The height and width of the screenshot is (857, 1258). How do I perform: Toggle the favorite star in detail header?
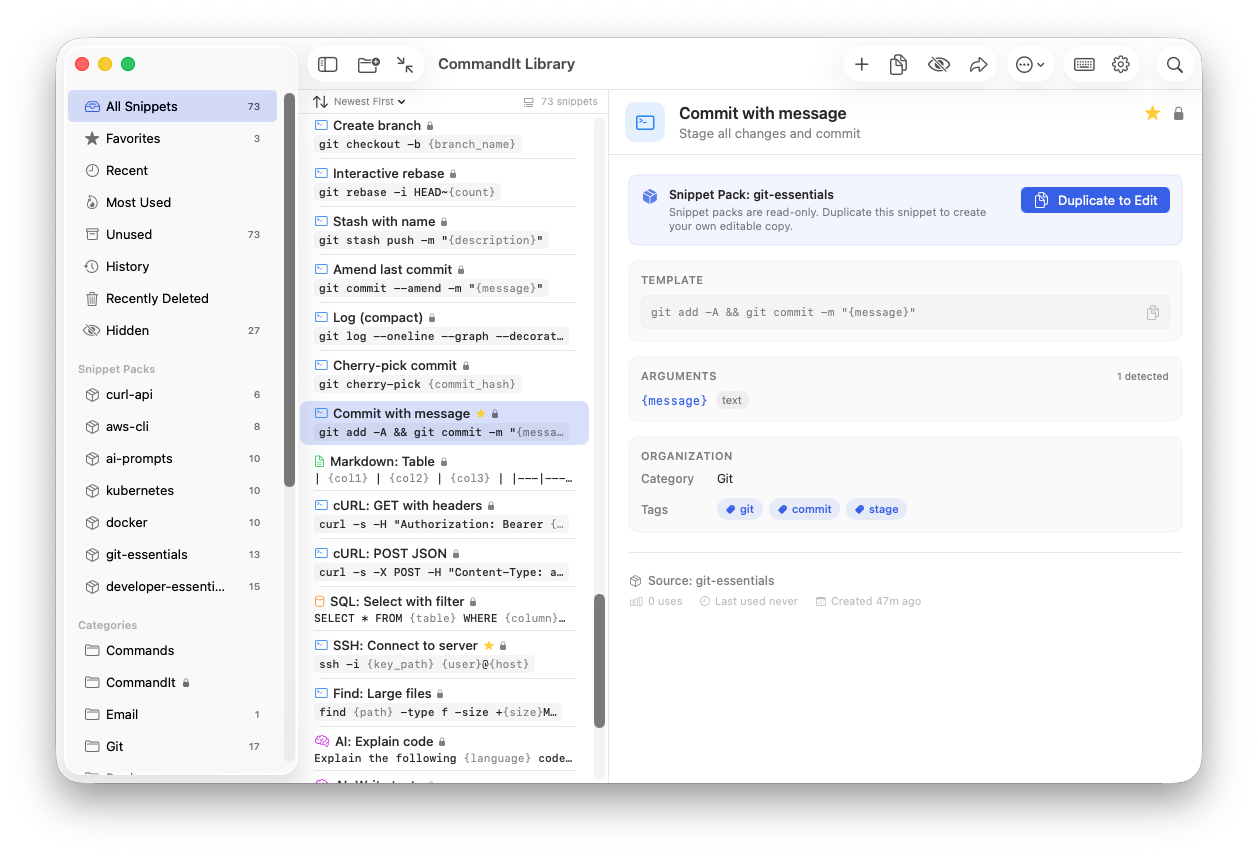point(1152,114)
